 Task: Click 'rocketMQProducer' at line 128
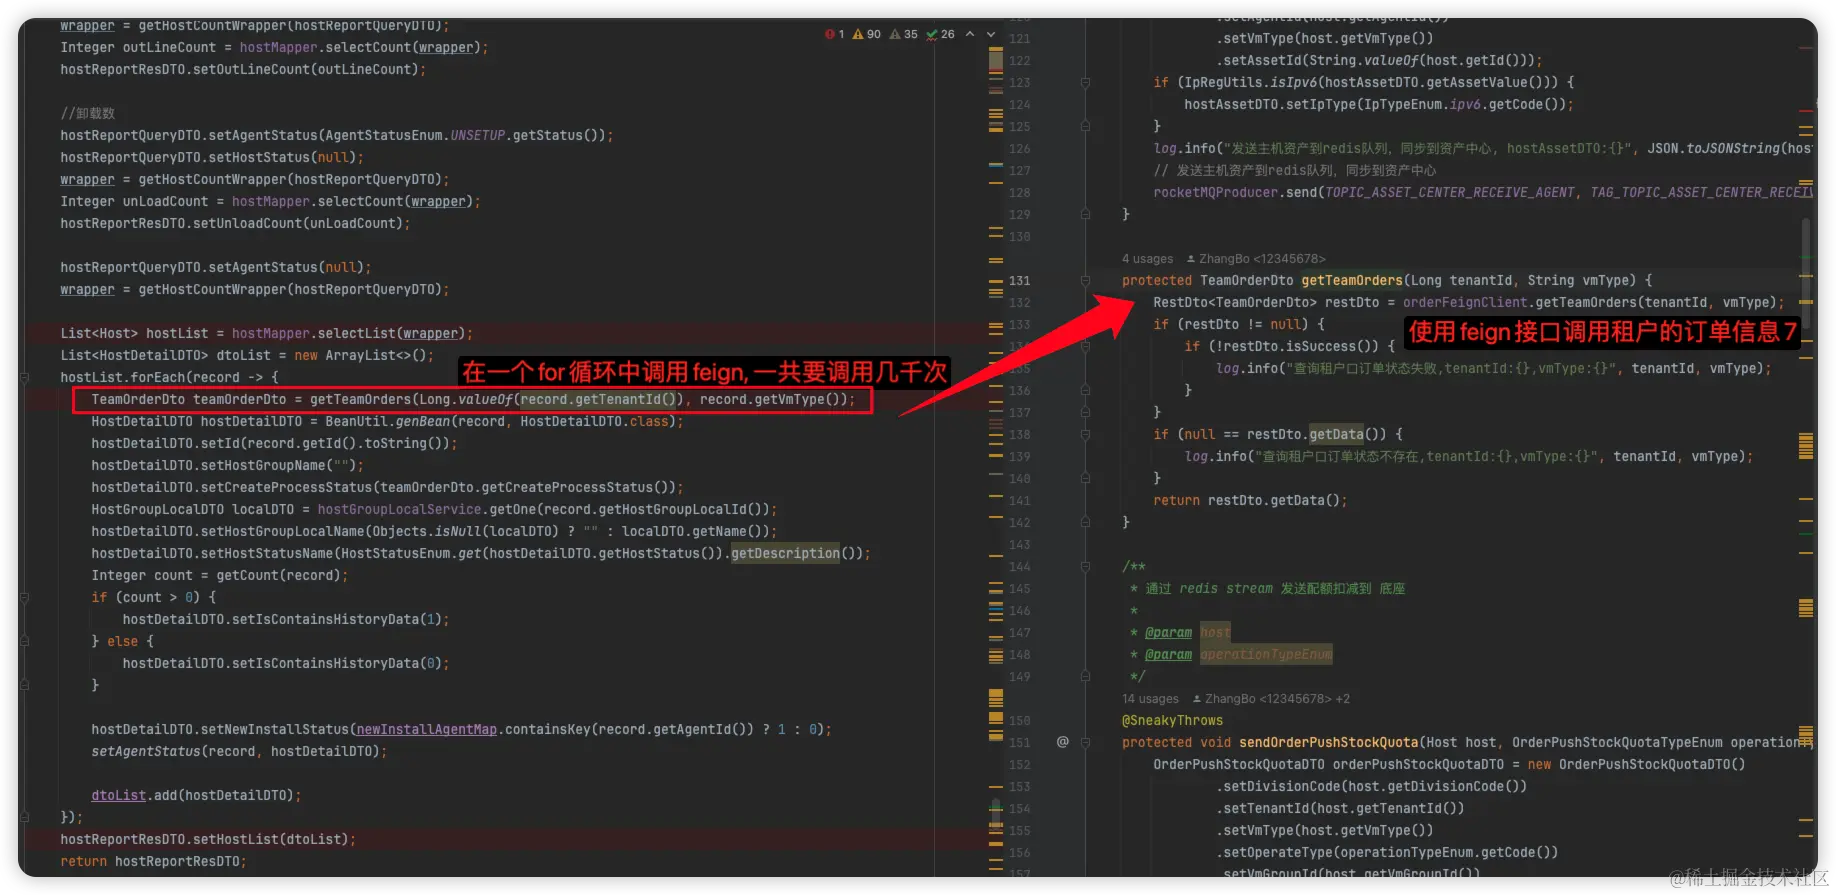point(1215,193)
